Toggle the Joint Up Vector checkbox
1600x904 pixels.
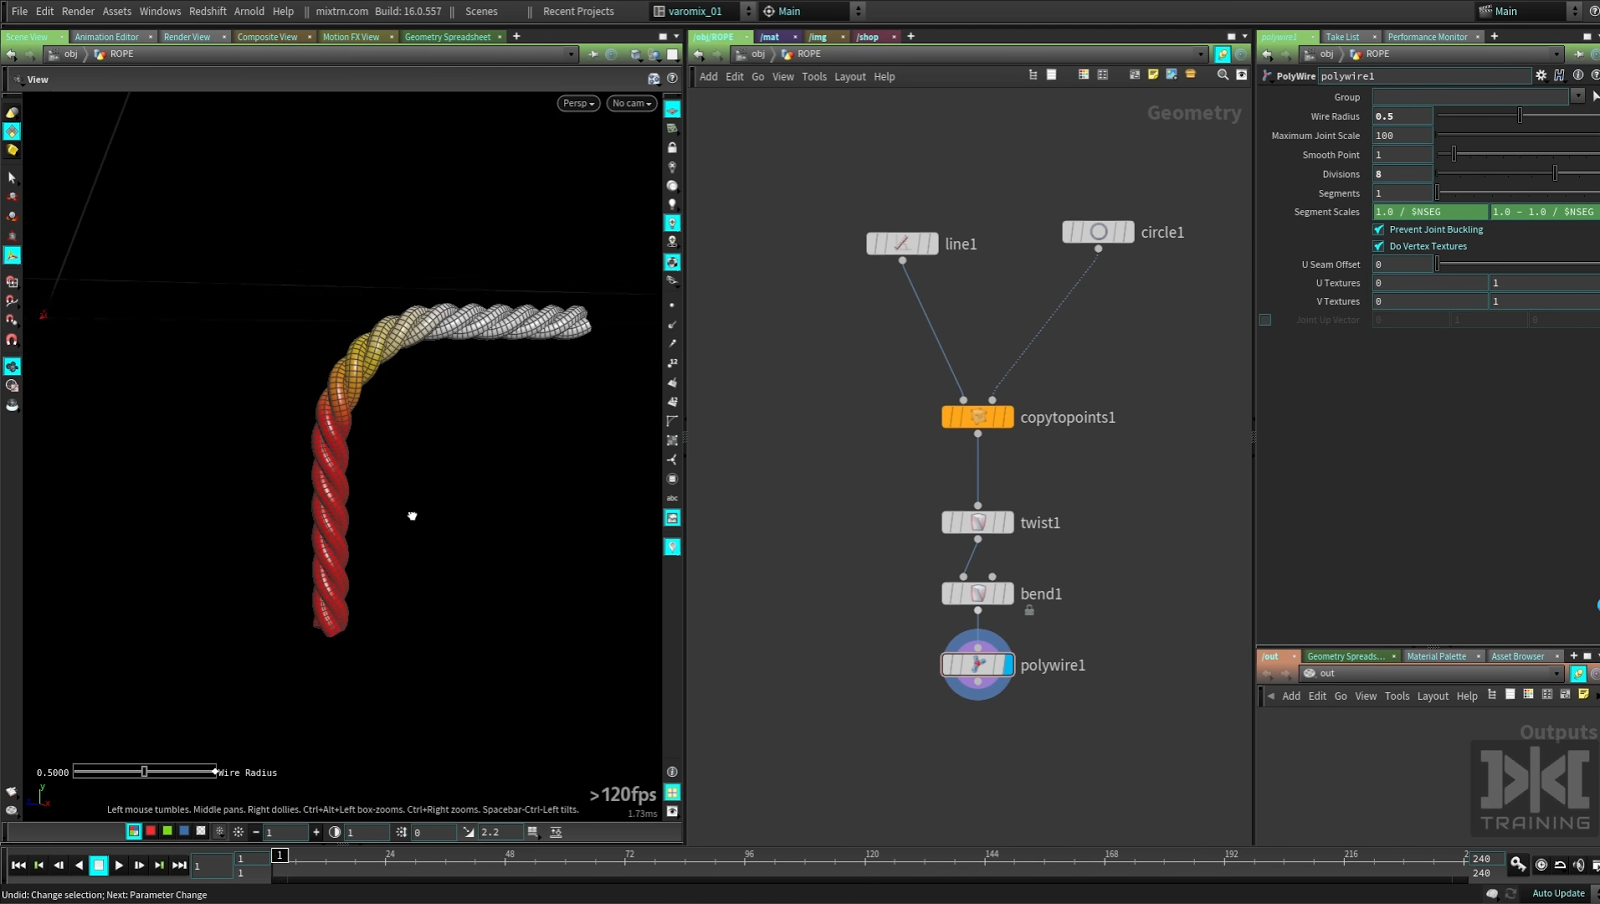1265,320
